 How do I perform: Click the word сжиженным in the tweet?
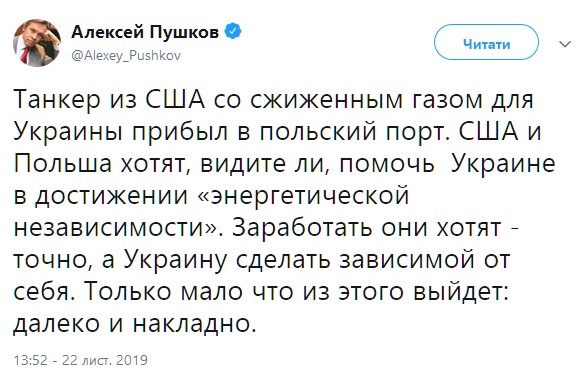[x=326, y=101]
